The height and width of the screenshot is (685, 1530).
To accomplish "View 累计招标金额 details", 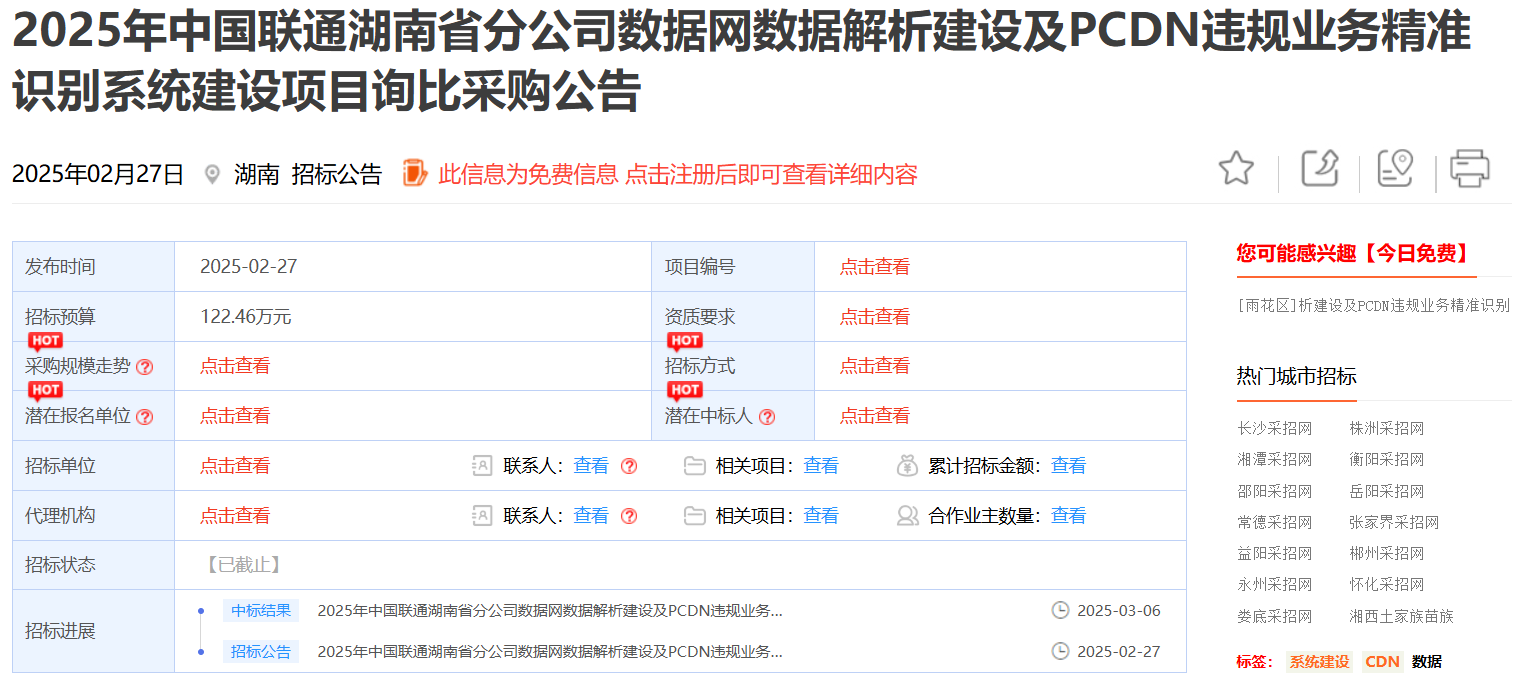I will (1068, 466).
